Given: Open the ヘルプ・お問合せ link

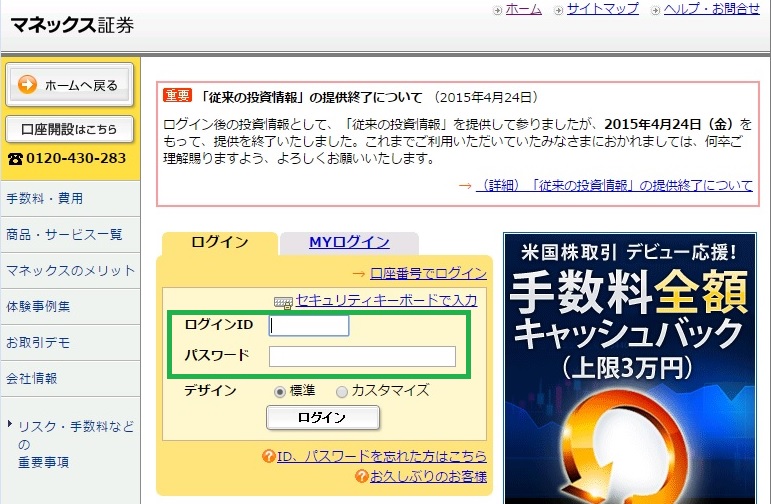Looking at the screenshot, I should pos(712,9).
